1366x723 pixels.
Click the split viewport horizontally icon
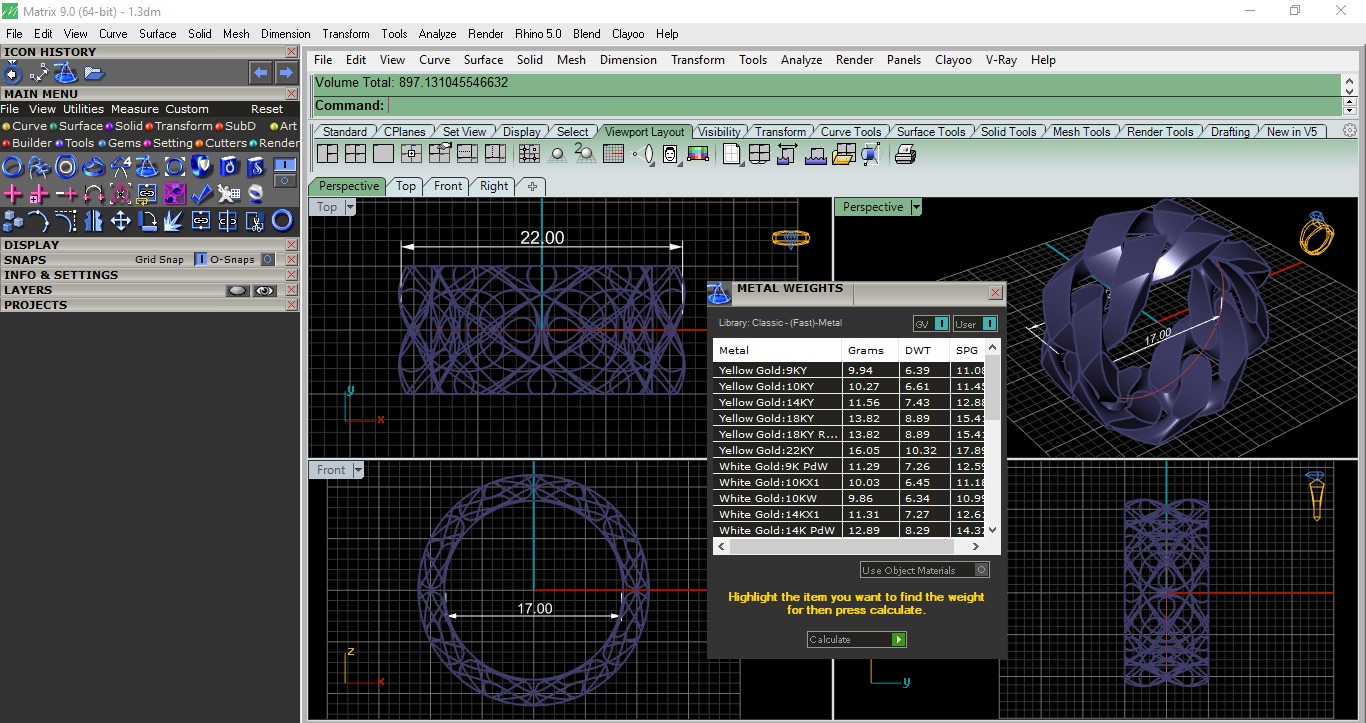coord(467,154)
